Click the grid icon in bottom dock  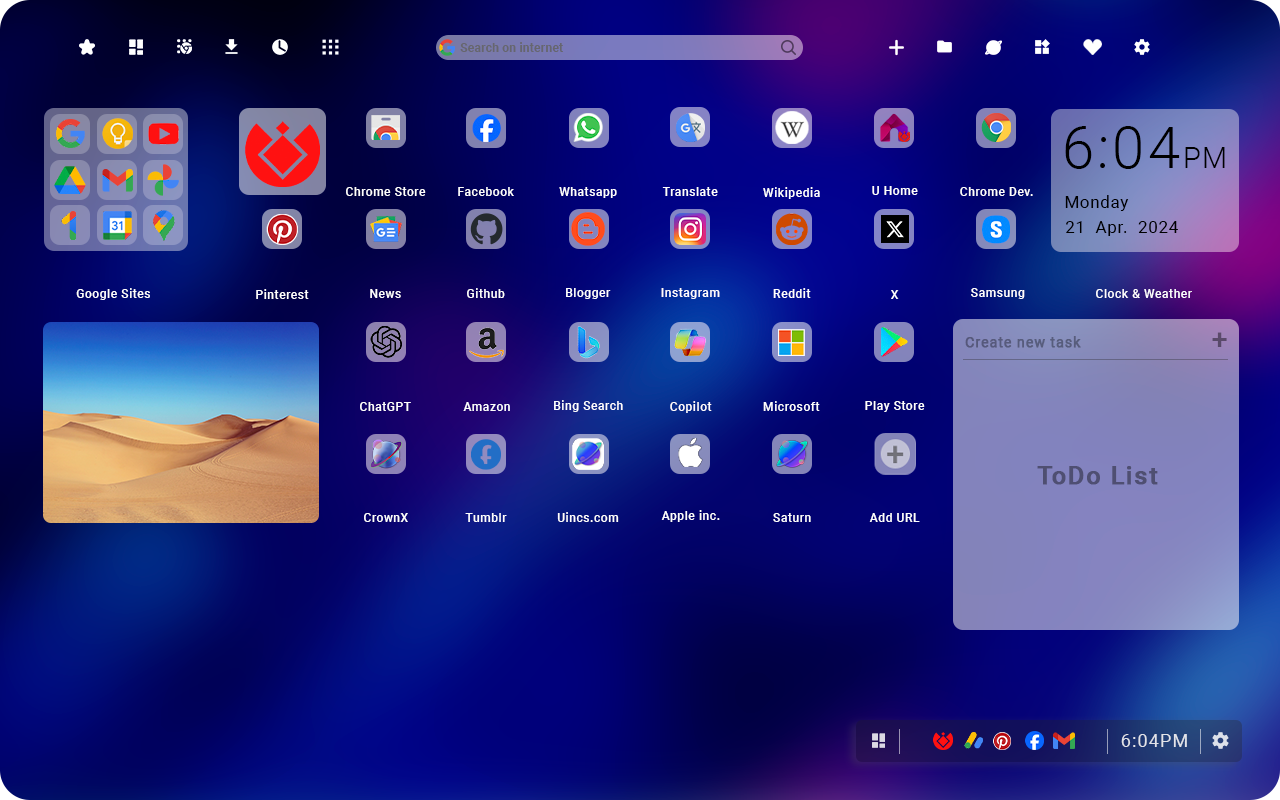click(x=878, y=741)
